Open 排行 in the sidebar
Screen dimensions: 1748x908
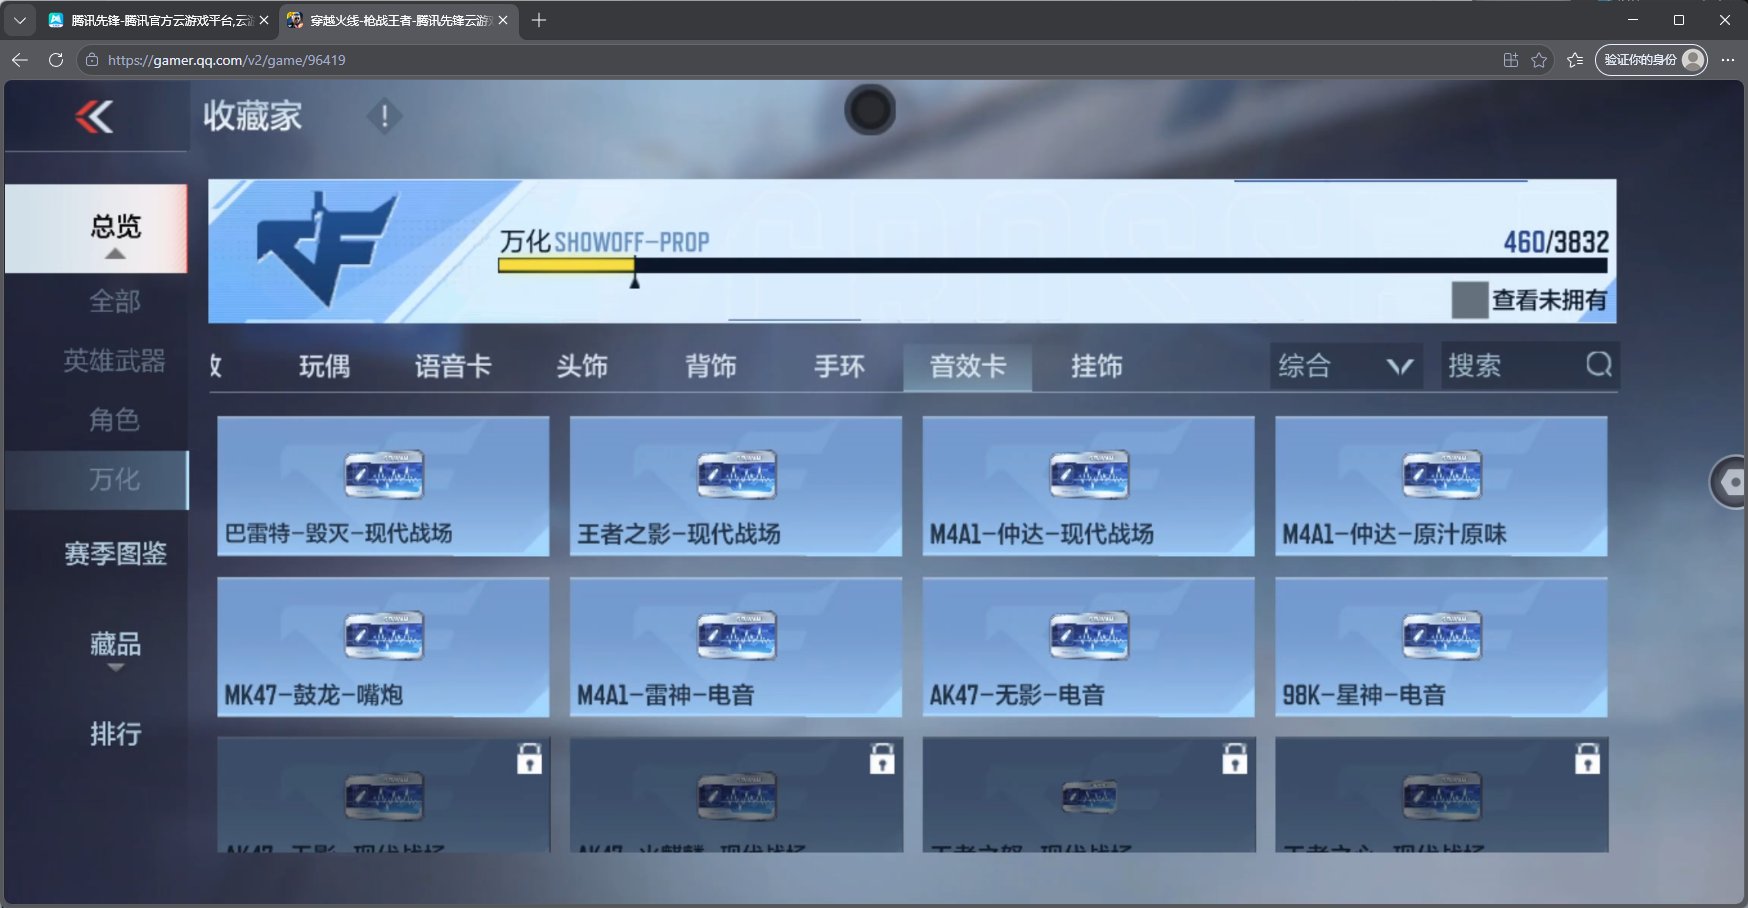pyautogui.click(x=116, y=734)
